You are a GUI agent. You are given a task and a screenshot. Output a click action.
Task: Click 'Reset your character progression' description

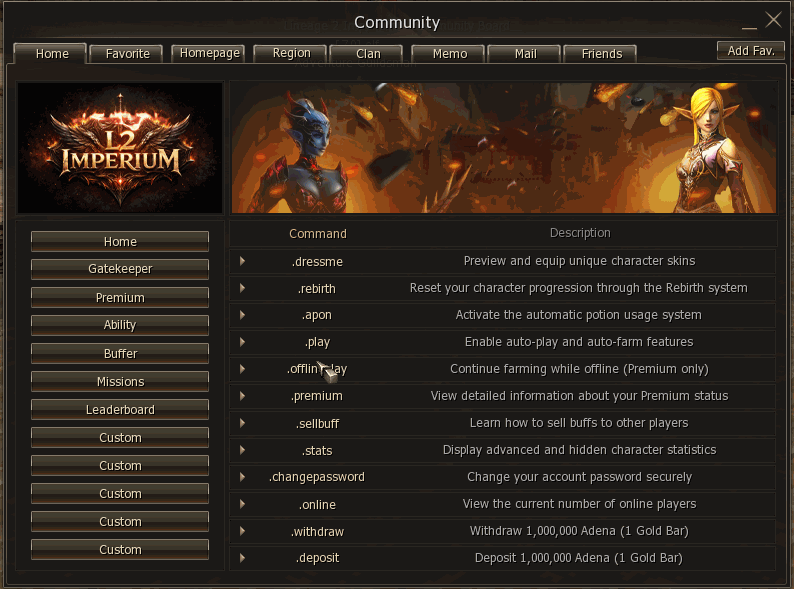tap(578, 288)
